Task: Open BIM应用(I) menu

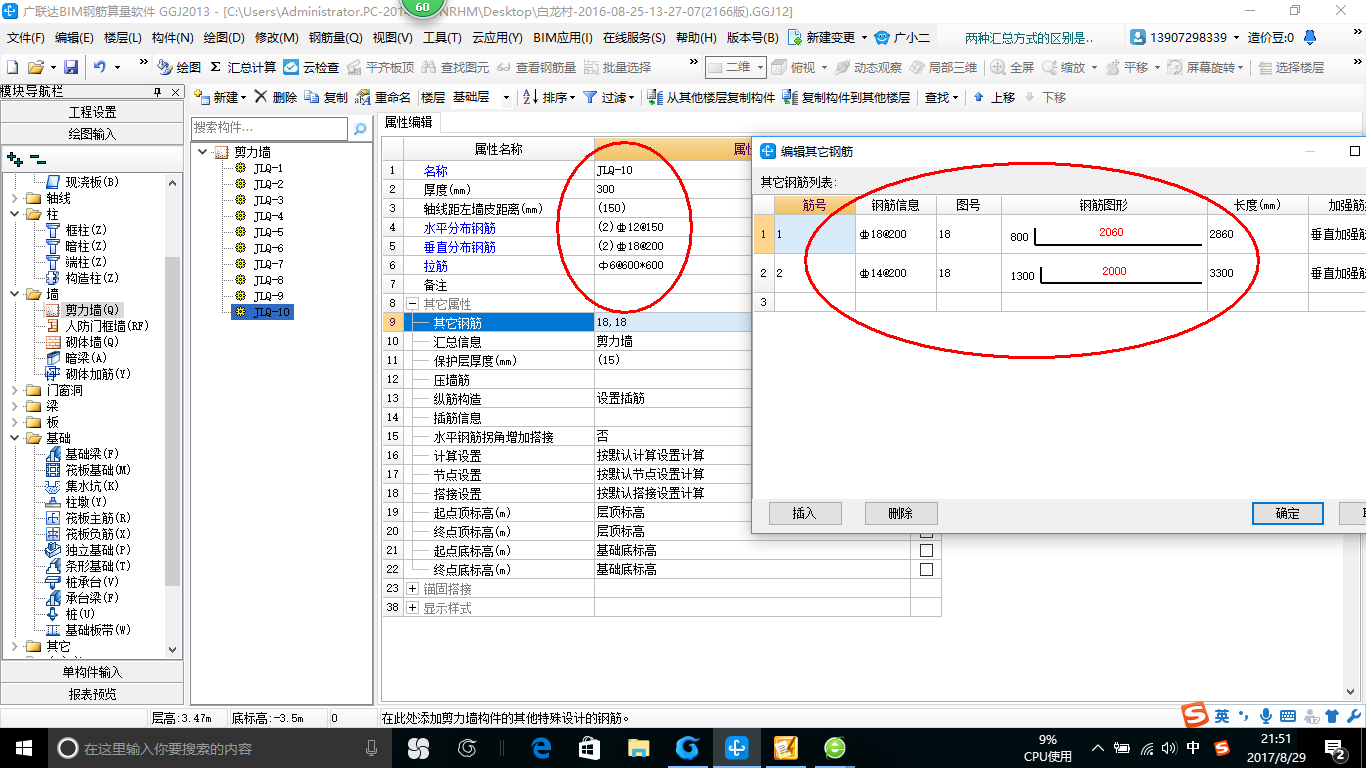Action: point(562,37)
